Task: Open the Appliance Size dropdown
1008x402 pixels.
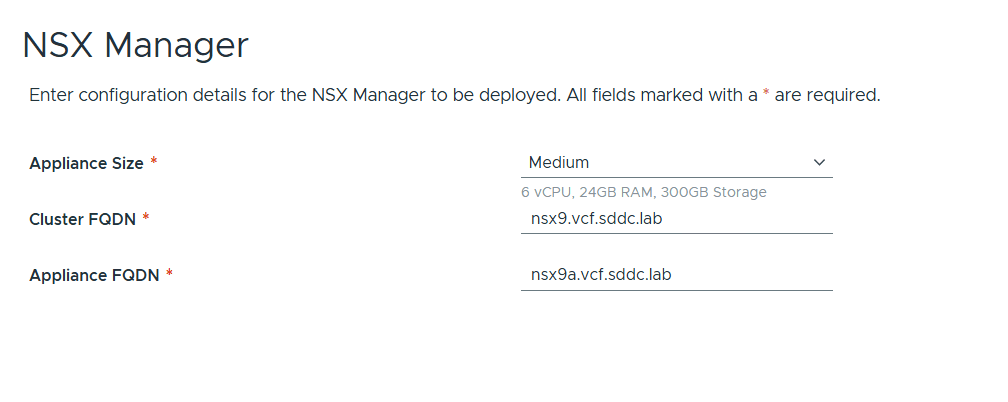Action: 676,162
